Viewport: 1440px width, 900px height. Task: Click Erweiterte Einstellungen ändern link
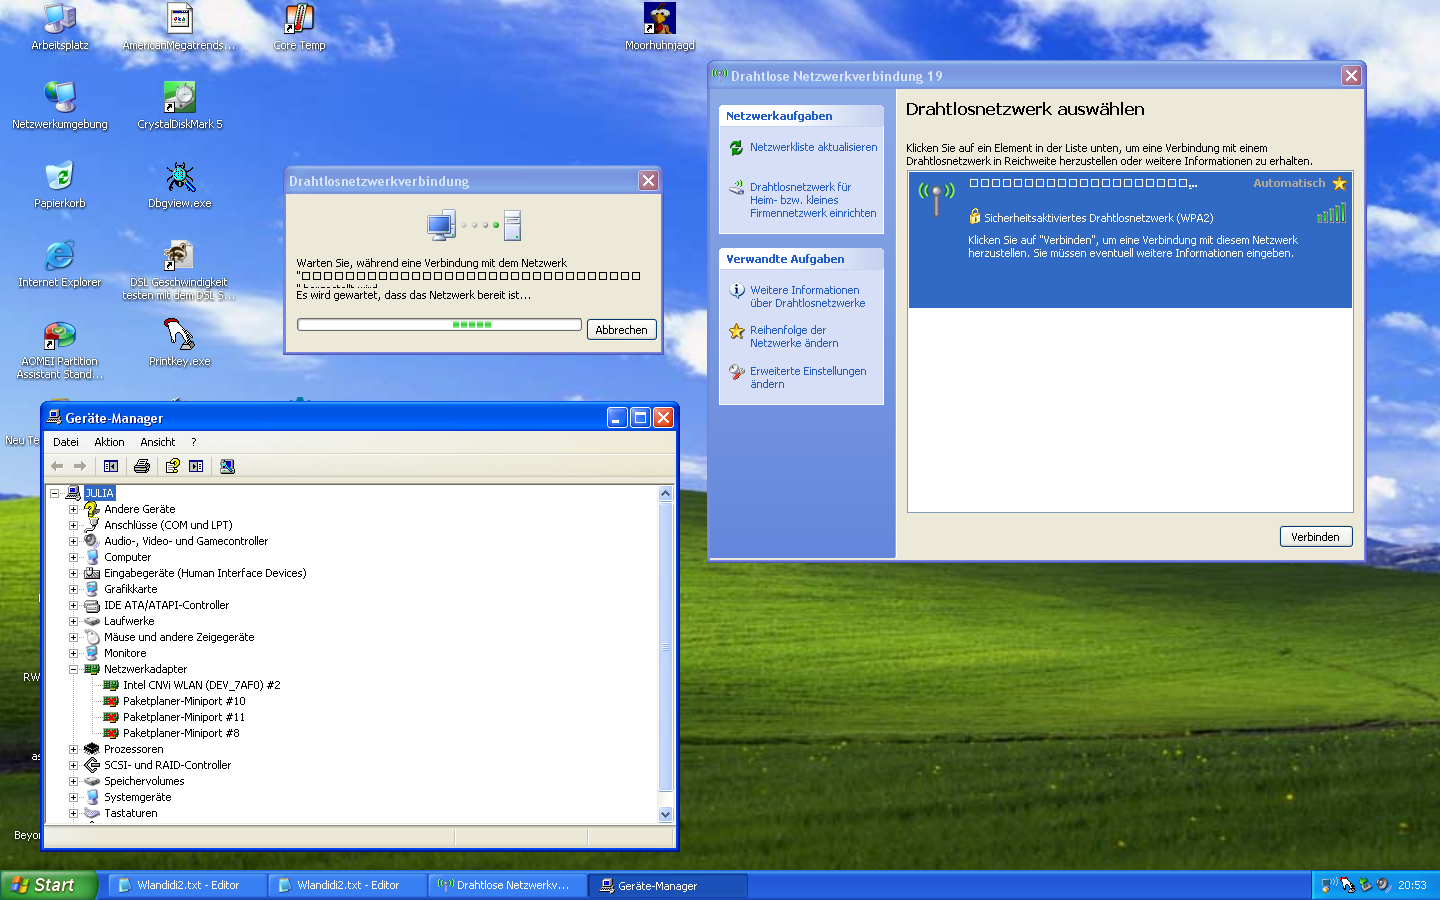pos(808,378)
